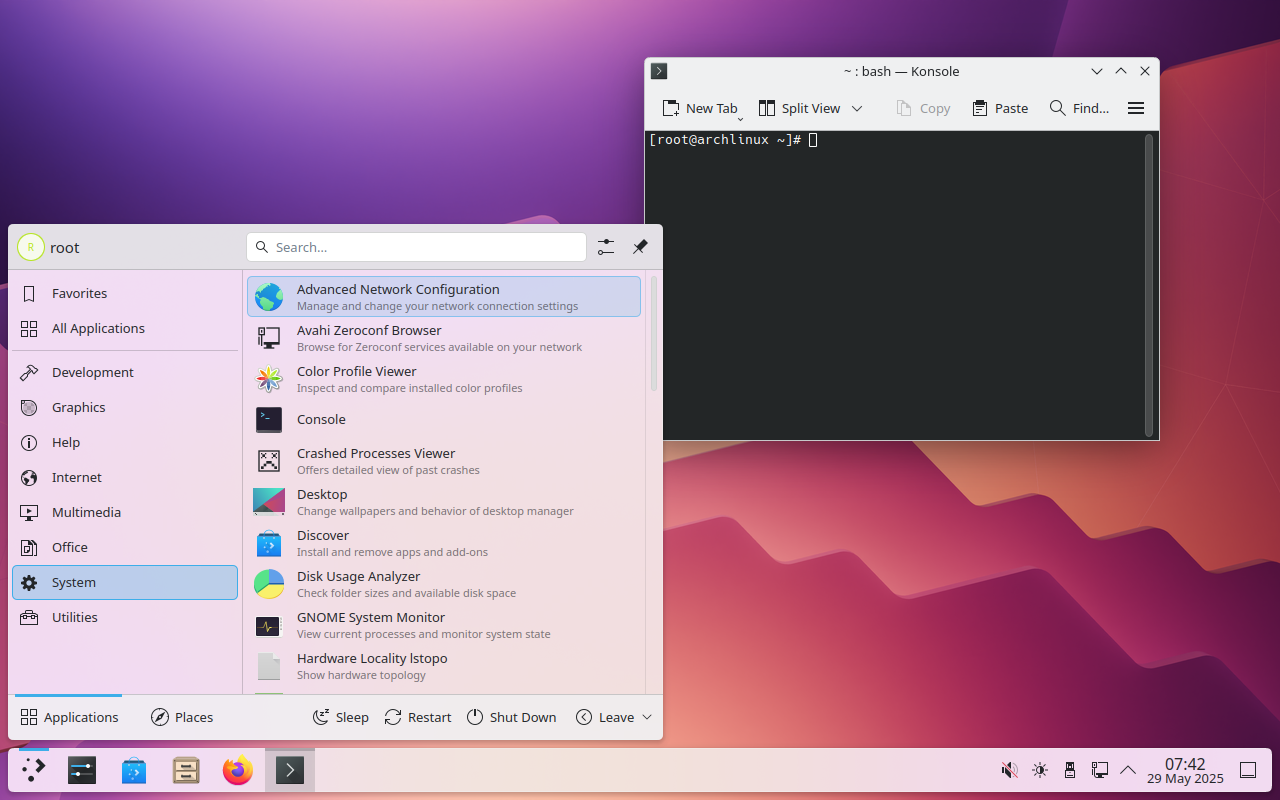
Task: Open file manager from taskbar
Action: (x=186, y=770)
